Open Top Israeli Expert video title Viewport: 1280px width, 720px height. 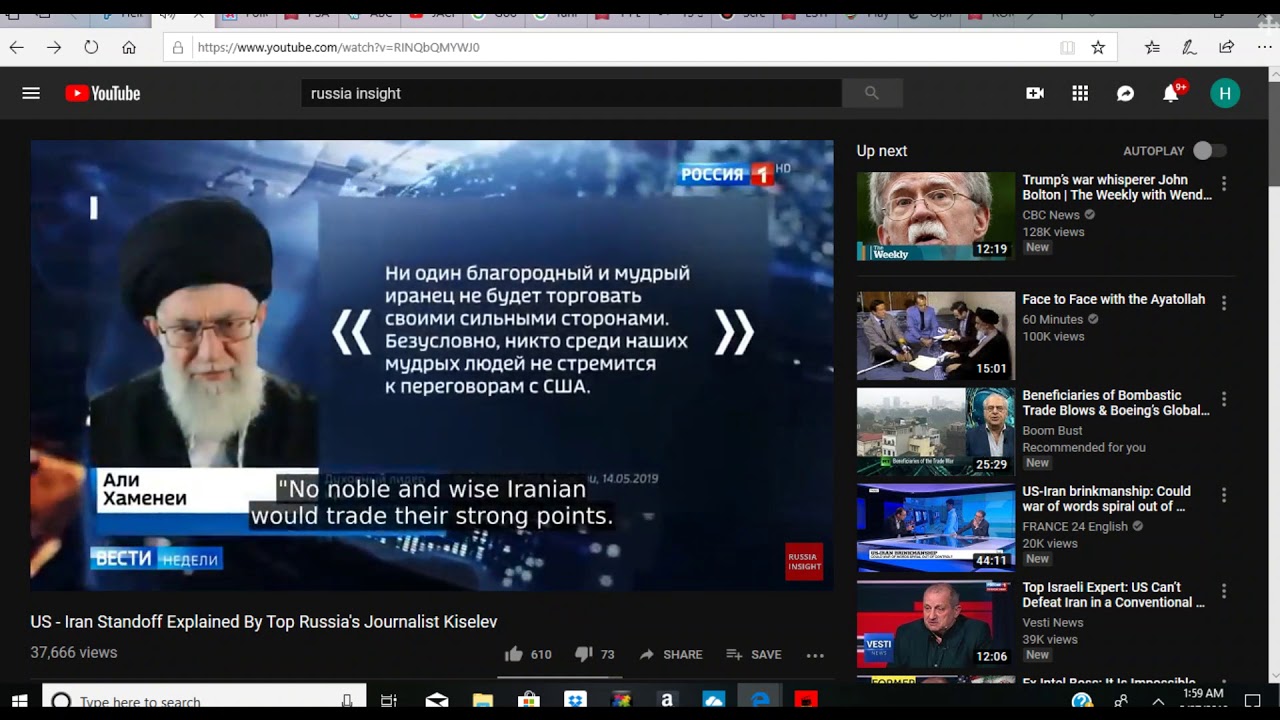(x=1113, y=595)
